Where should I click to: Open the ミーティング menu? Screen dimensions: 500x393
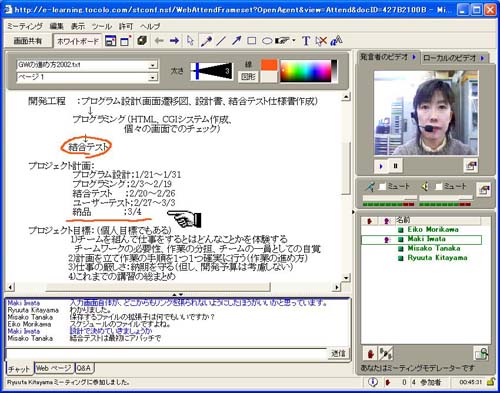point(25,26)
